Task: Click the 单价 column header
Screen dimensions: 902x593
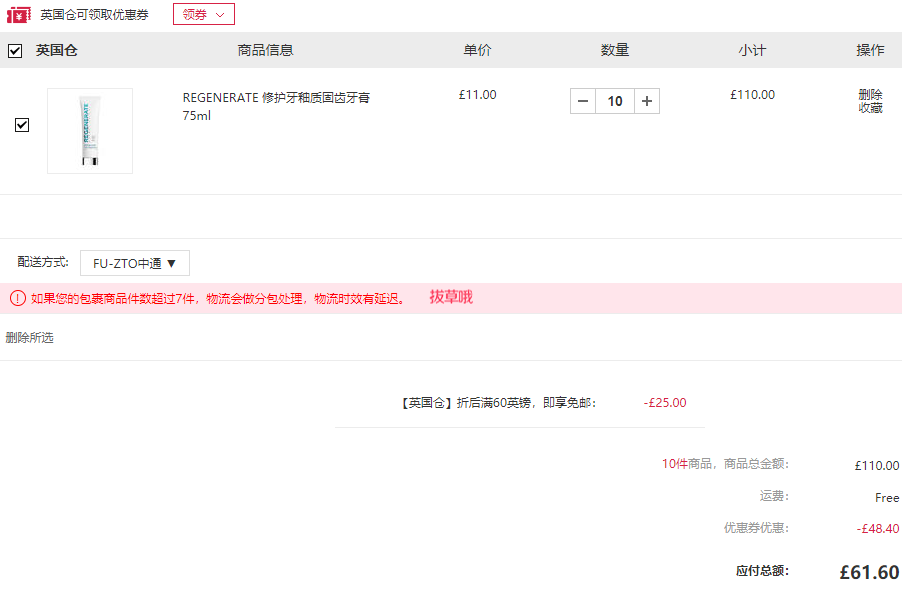Action: coord(477,51)
